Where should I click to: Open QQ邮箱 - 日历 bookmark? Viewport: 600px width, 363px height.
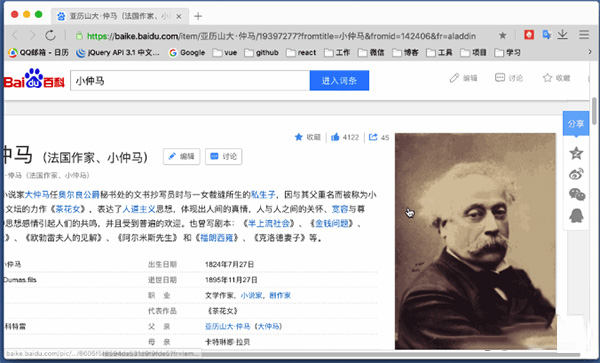tap(39, 53)
